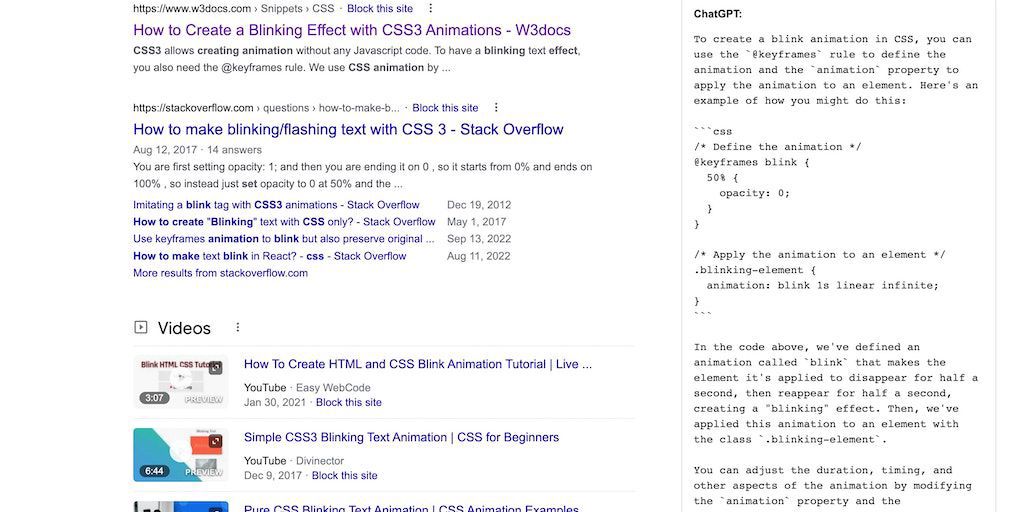Block this site for the W3docs result
1024x512 pixels.
[380, 8]
